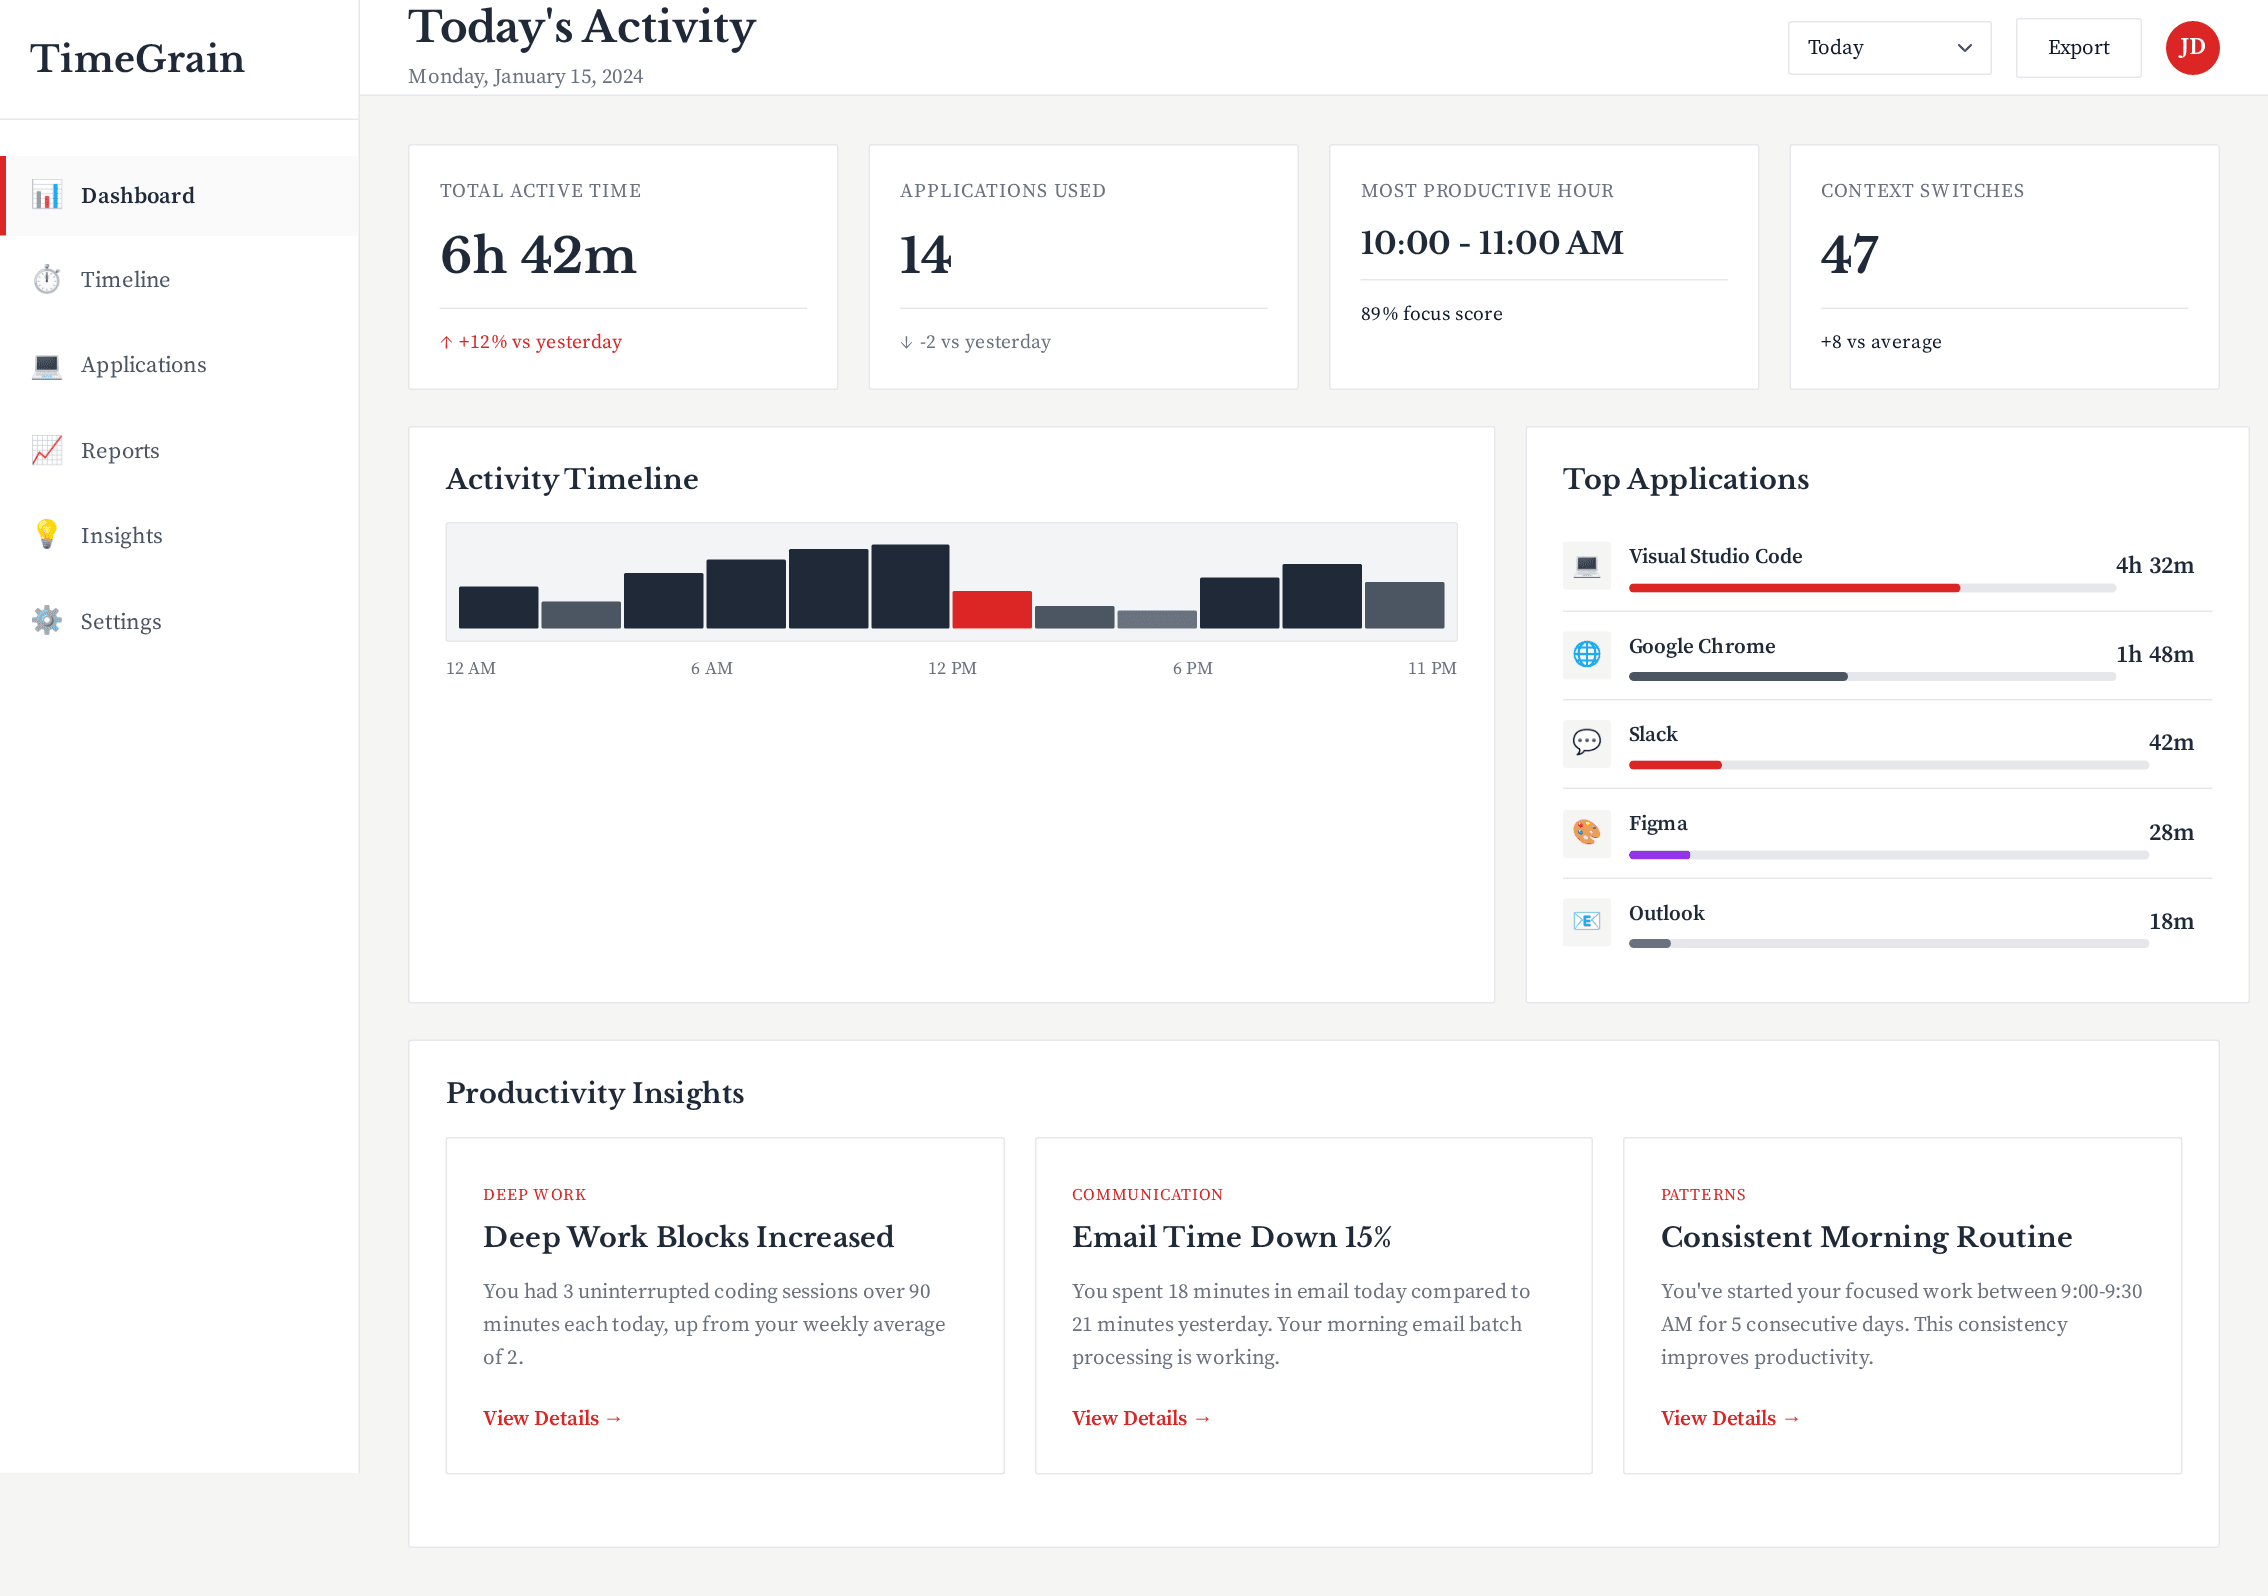
Task: Open View Details under Deep Work Blocks
Action: (551, 1417)
